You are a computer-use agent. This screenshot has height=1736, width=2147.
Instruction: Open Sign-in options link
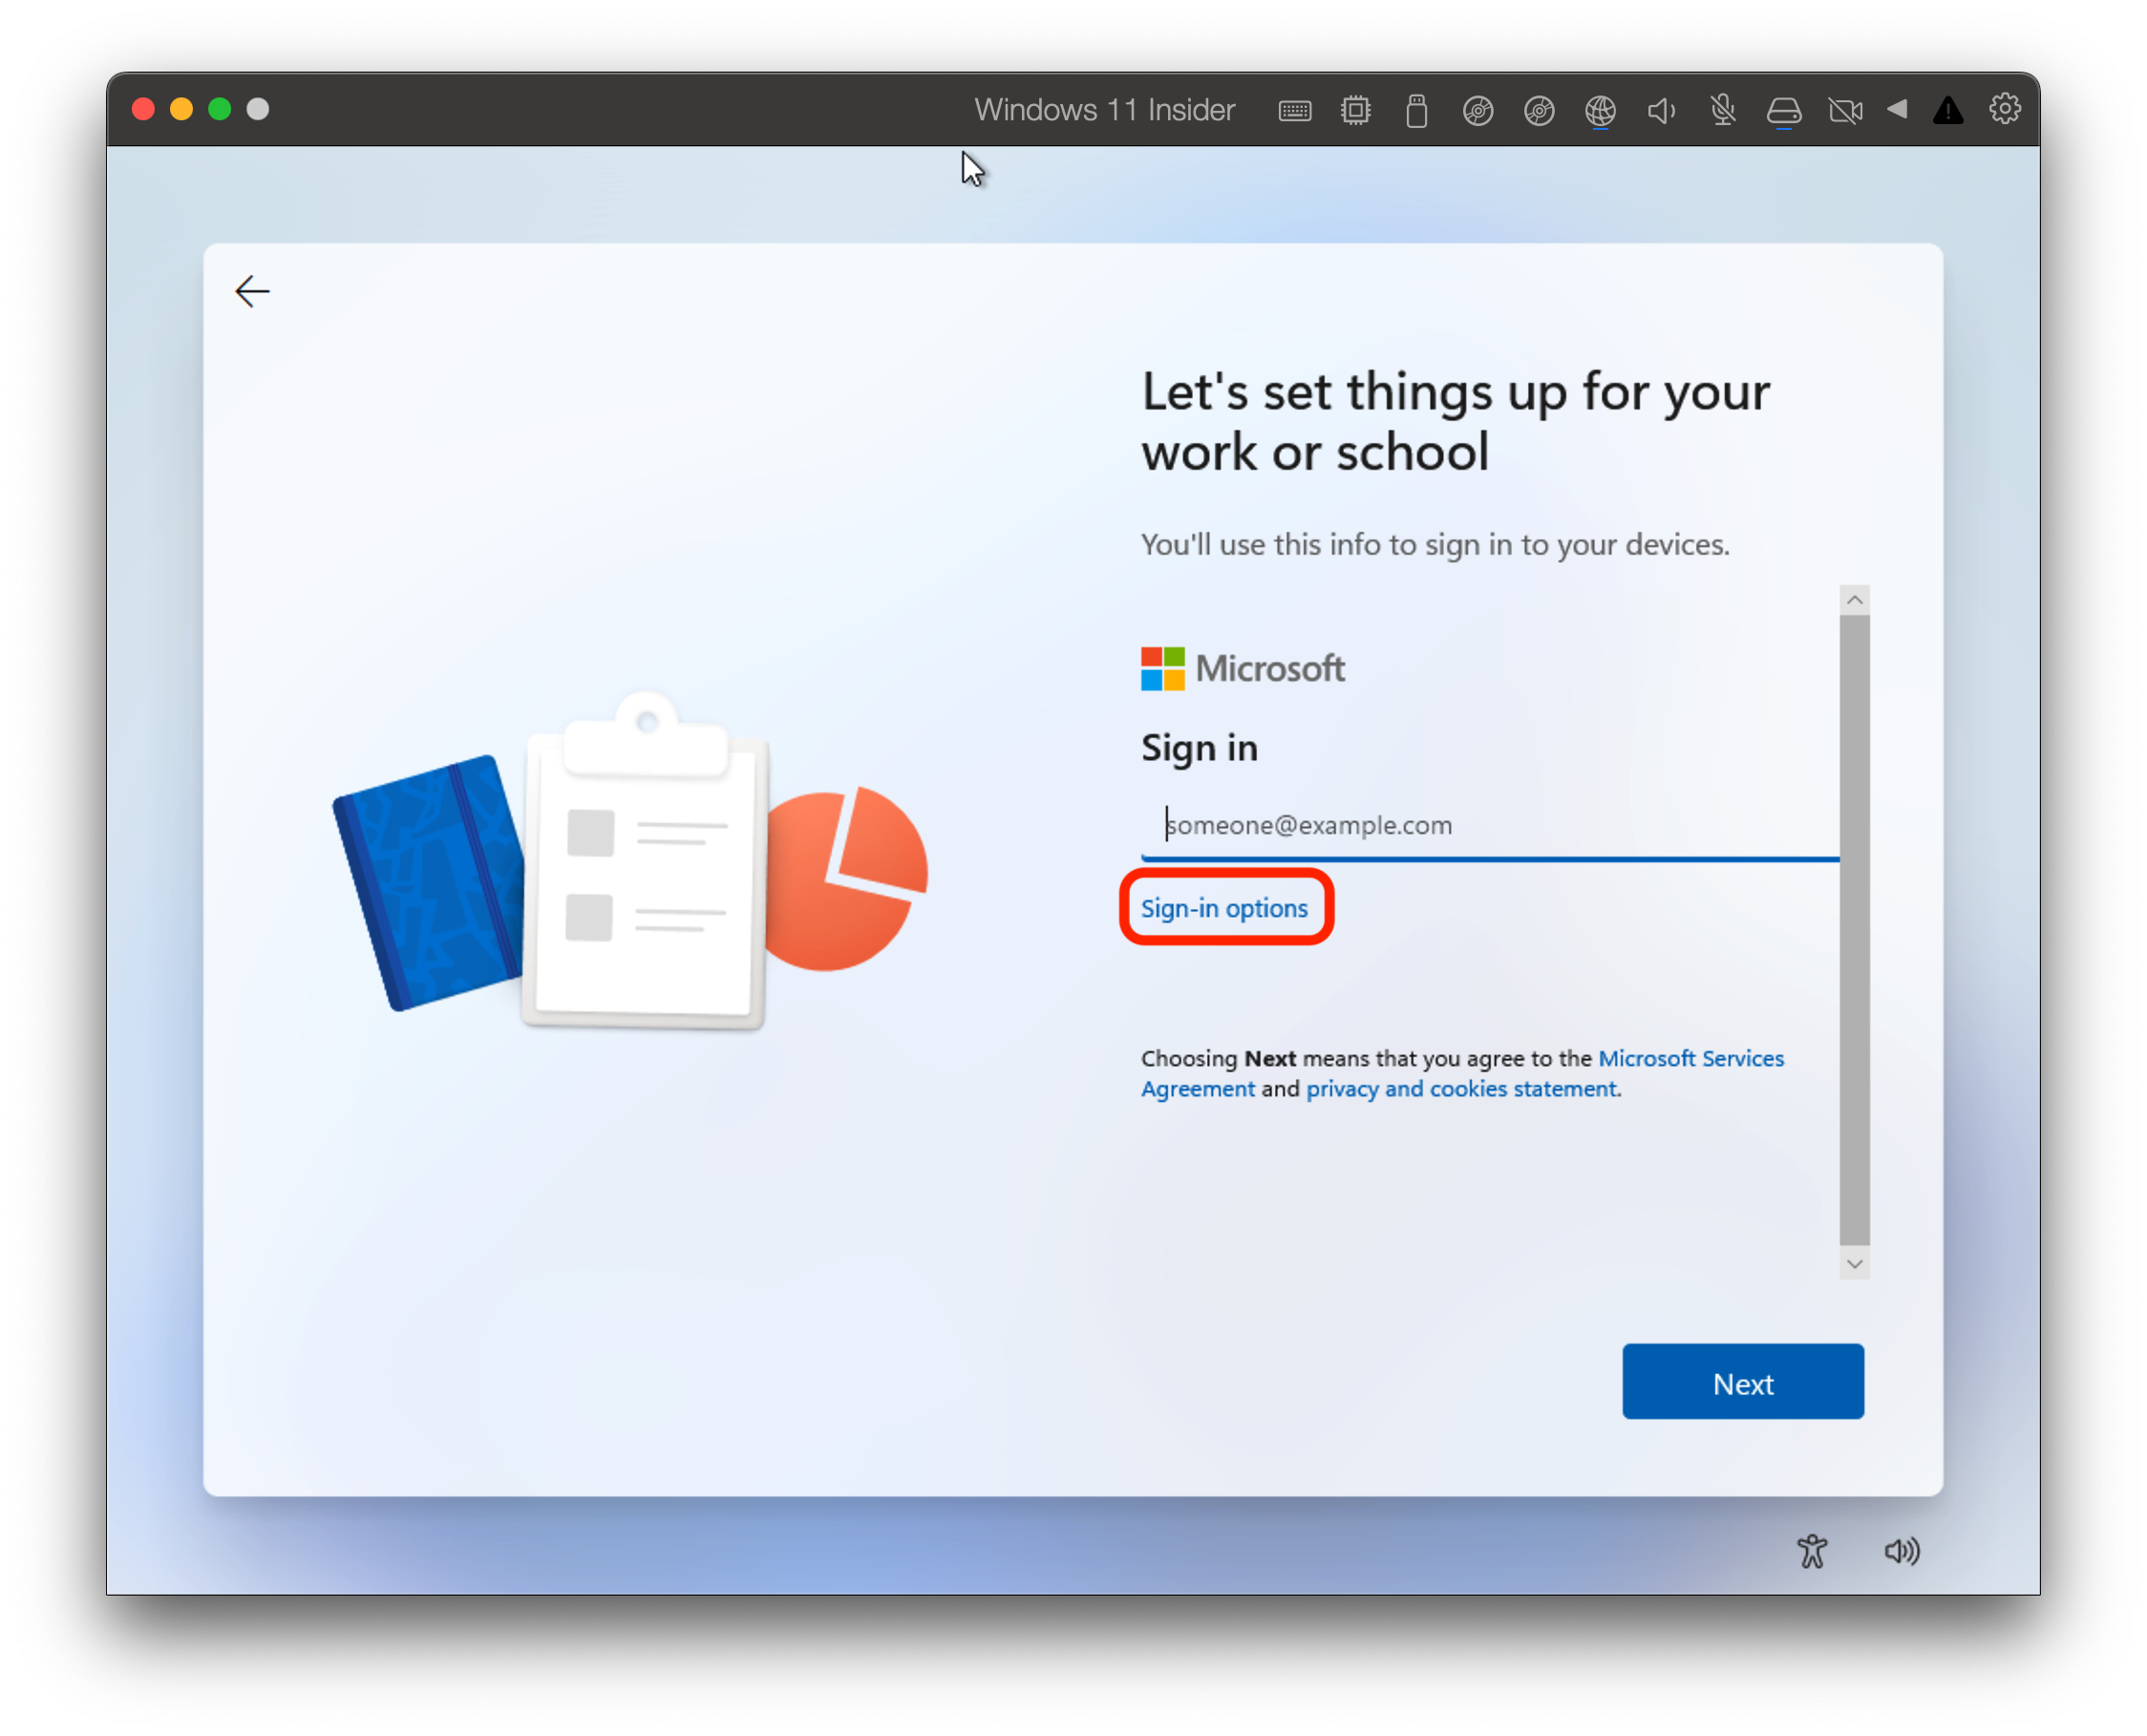click(x=1224, y=908)
